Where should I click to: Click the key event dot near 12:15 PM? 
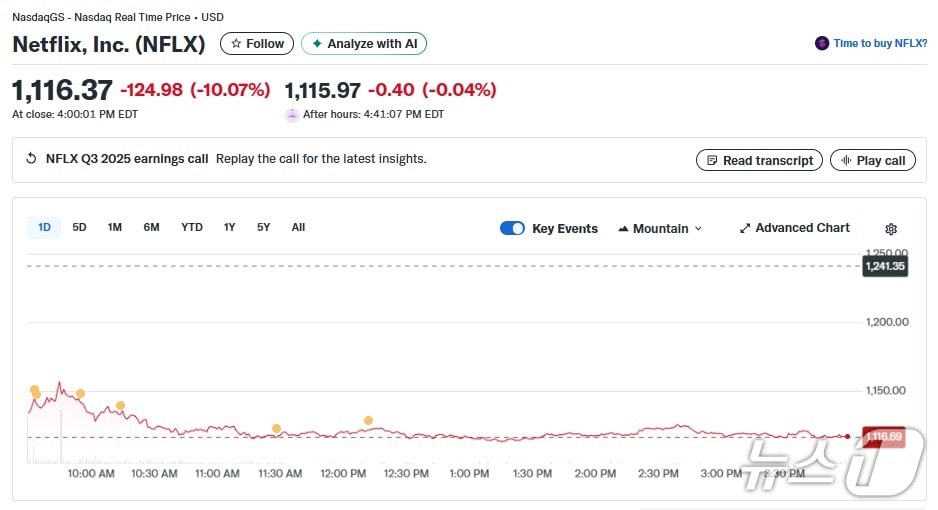pos(368,420)
